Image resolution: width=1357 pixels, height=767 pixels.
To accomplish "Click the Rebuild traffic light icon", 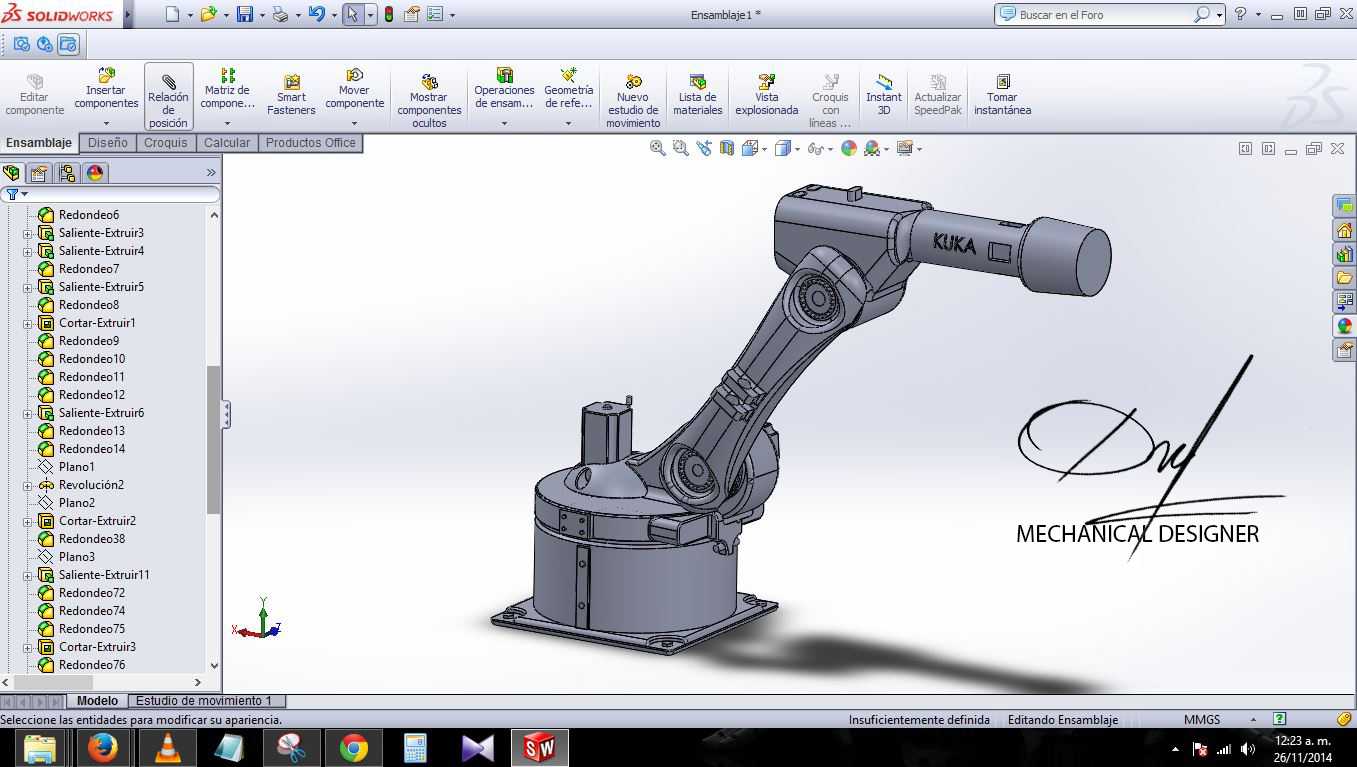I will [x=388, y=15].
